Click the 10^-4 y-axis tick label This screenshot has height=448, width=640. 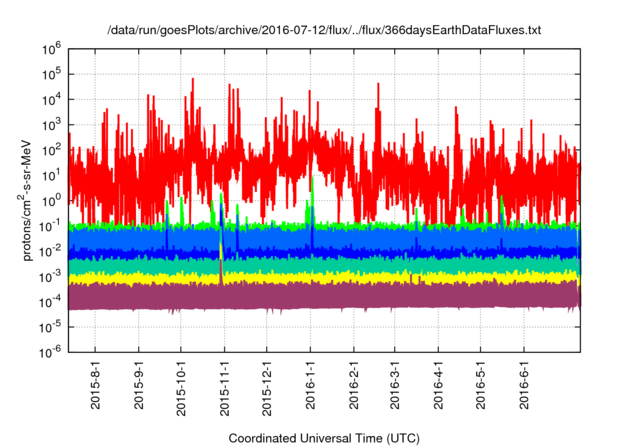[50, 302]
